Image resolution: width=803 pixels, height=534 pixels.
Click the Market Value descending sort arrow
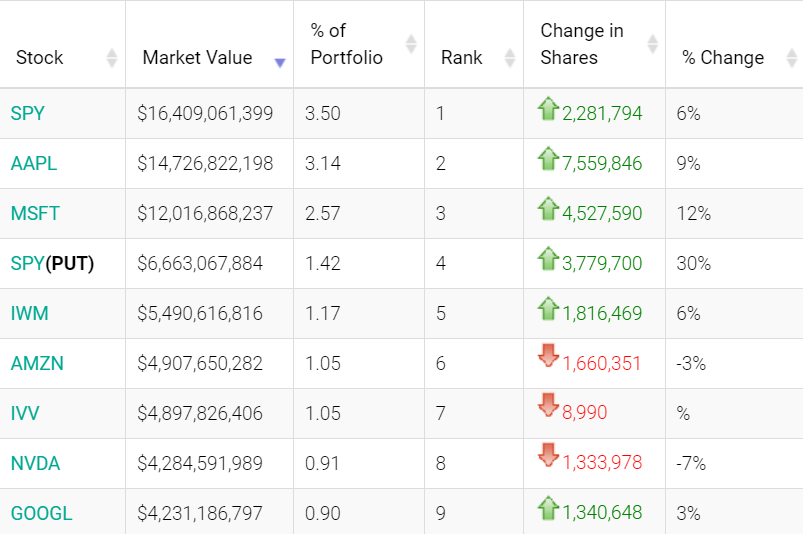[280, 62]
